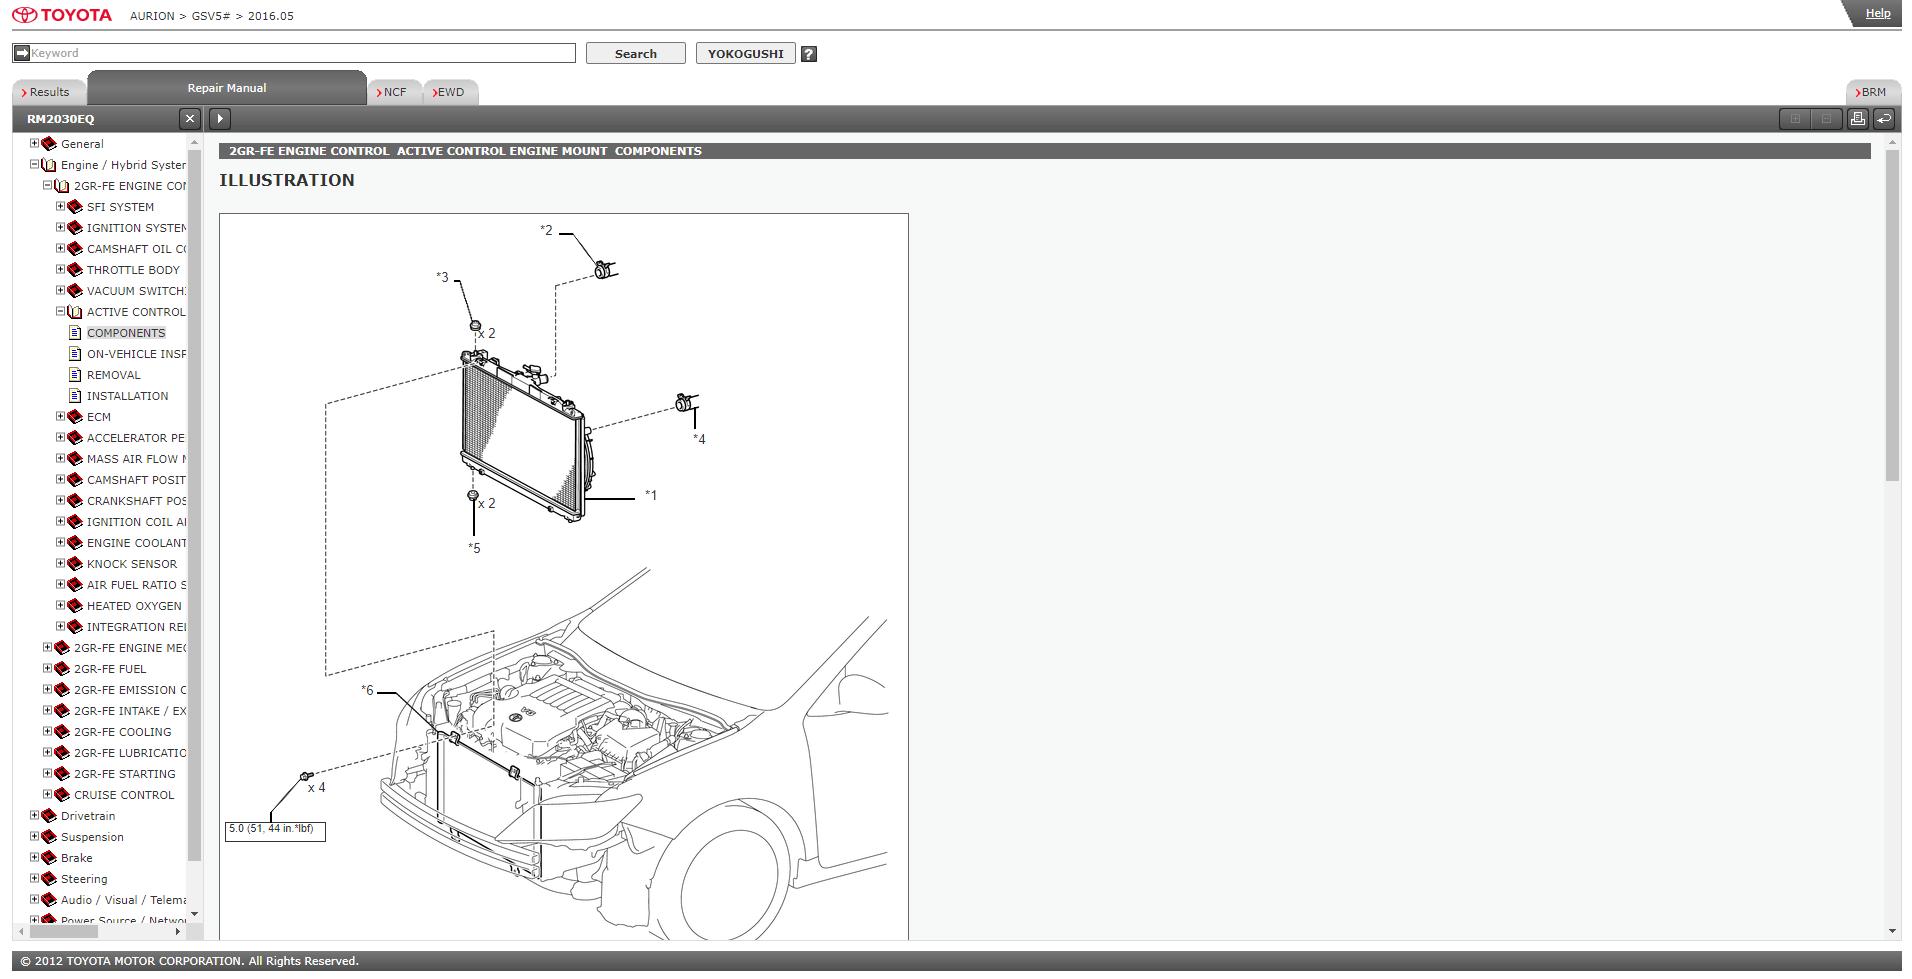Image resolution: width=1912 pixels, height=979 pixels.
Task: Expand the 2GR-FE STARTING node
Action: click(47, 773)
